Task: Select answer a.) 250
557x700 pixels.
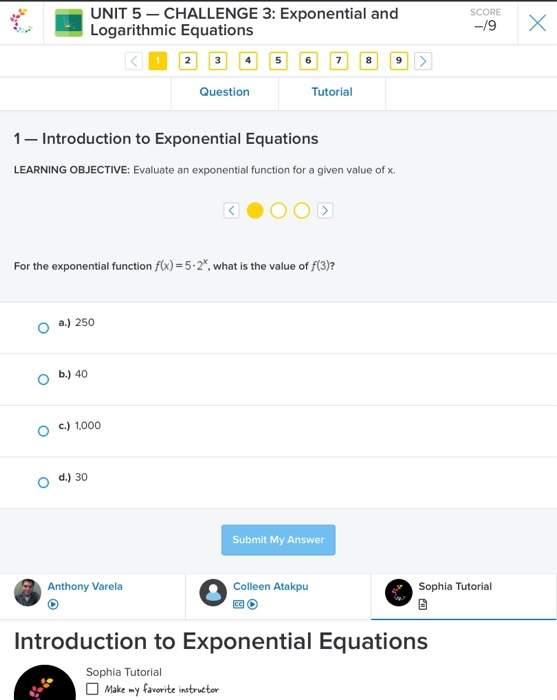Action: tap(43, 328)
